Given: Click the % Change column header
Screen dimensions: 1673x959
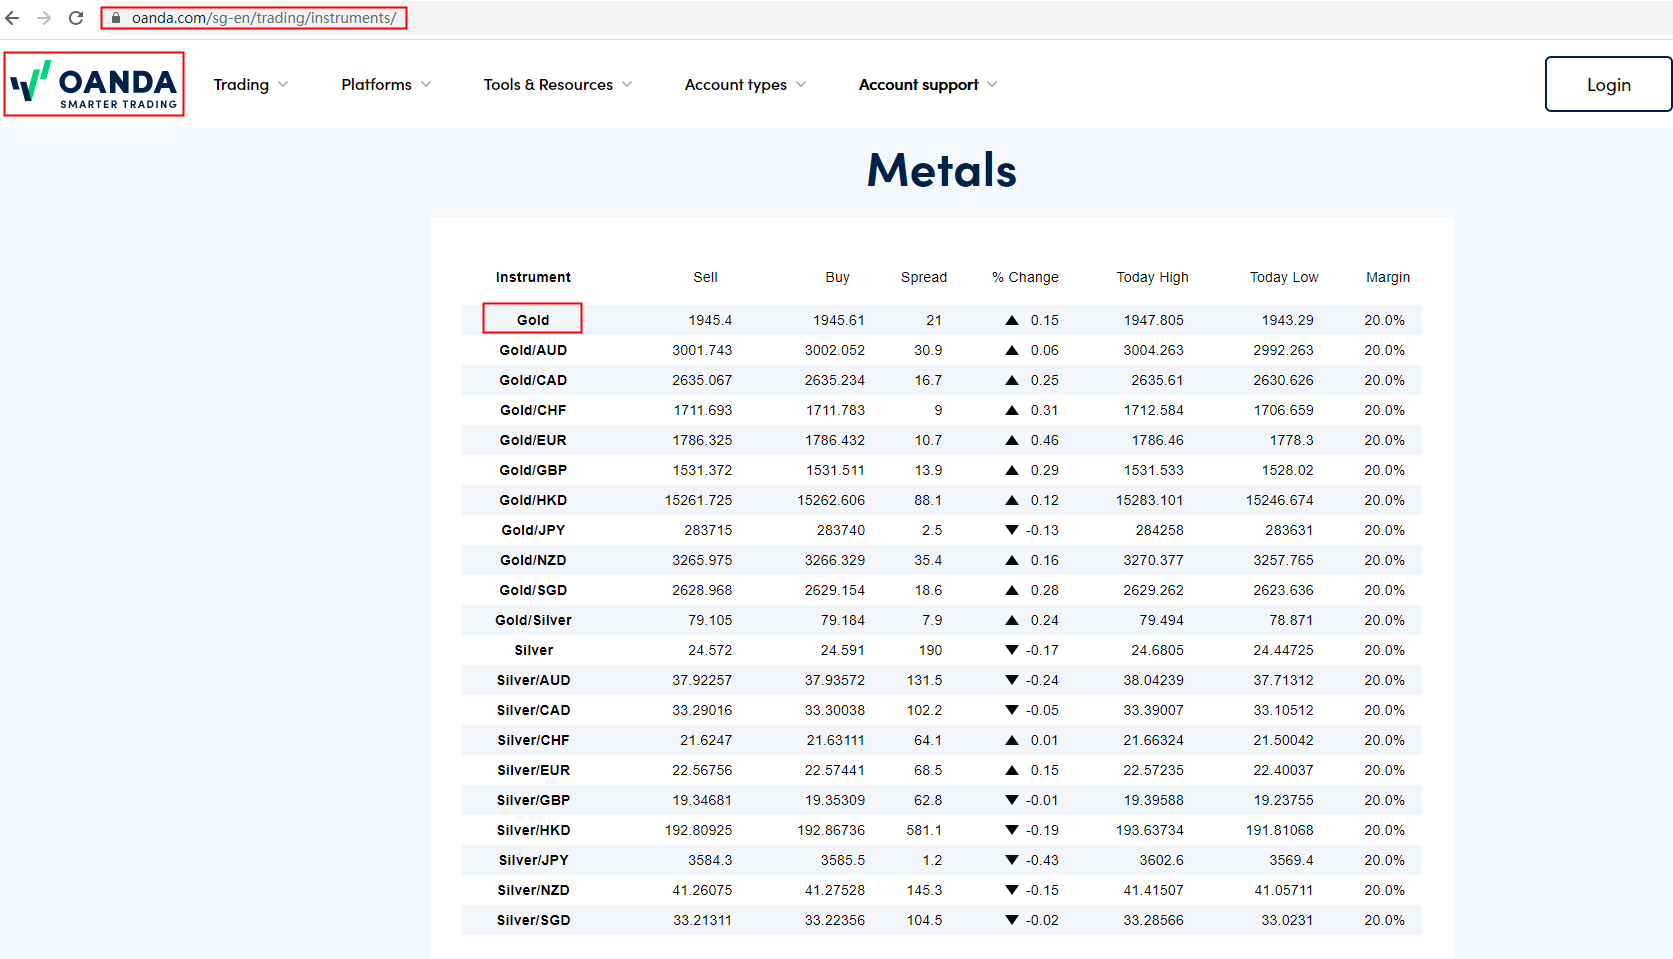Looking at the screenshot, I should pos(1025,277).
